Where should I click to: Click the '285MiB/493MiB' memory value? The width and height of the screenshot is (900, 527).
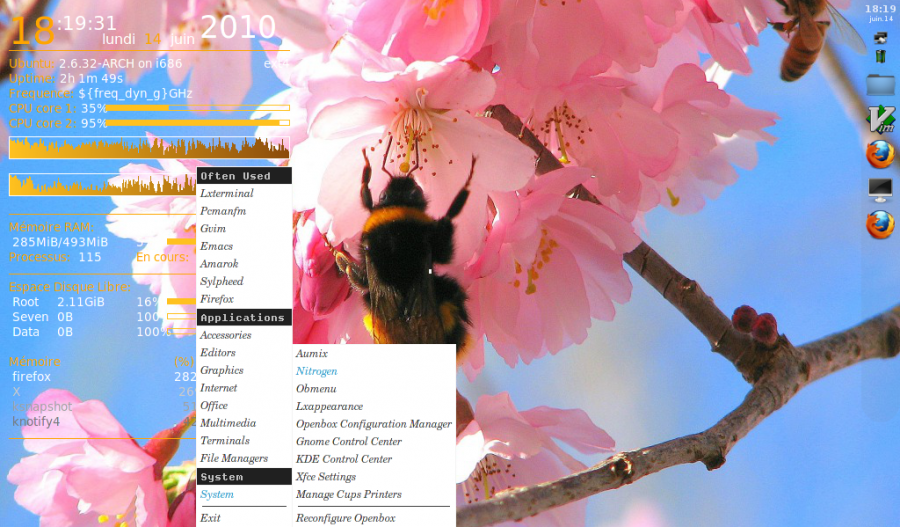[x=60, y=242]
